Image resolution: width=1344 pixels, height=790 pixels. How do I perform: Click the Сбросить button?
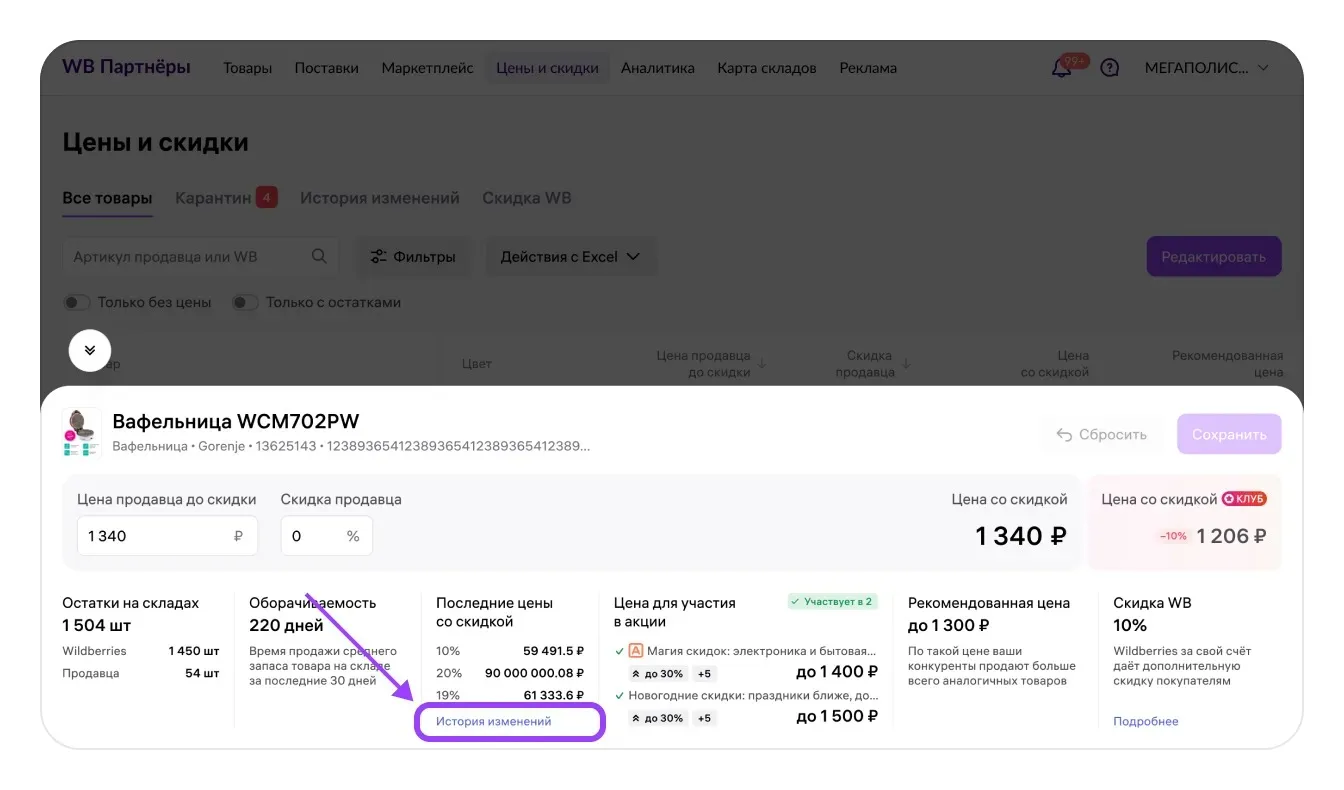(x=1101, y=434)
